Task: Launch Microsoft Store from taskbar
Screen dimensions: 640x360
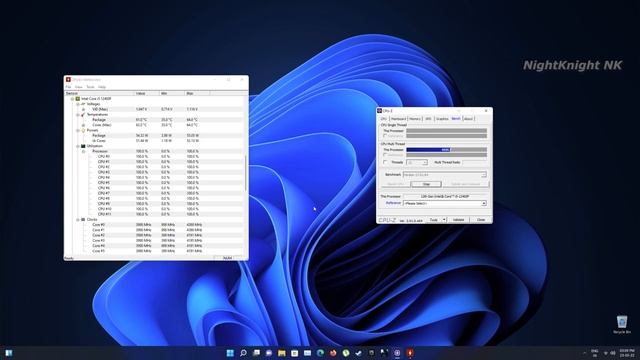Action: point(294,353)
